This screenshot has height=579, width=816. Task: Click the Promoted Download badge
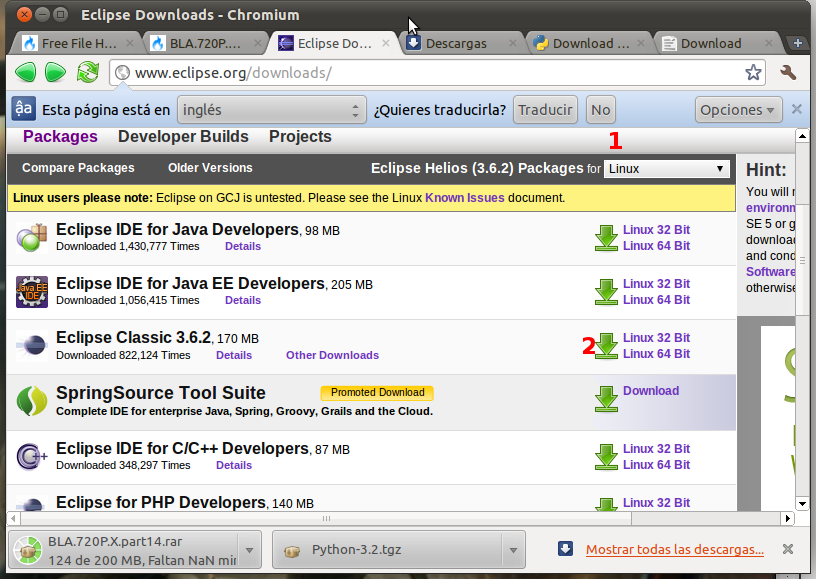(x=377, y=393)
